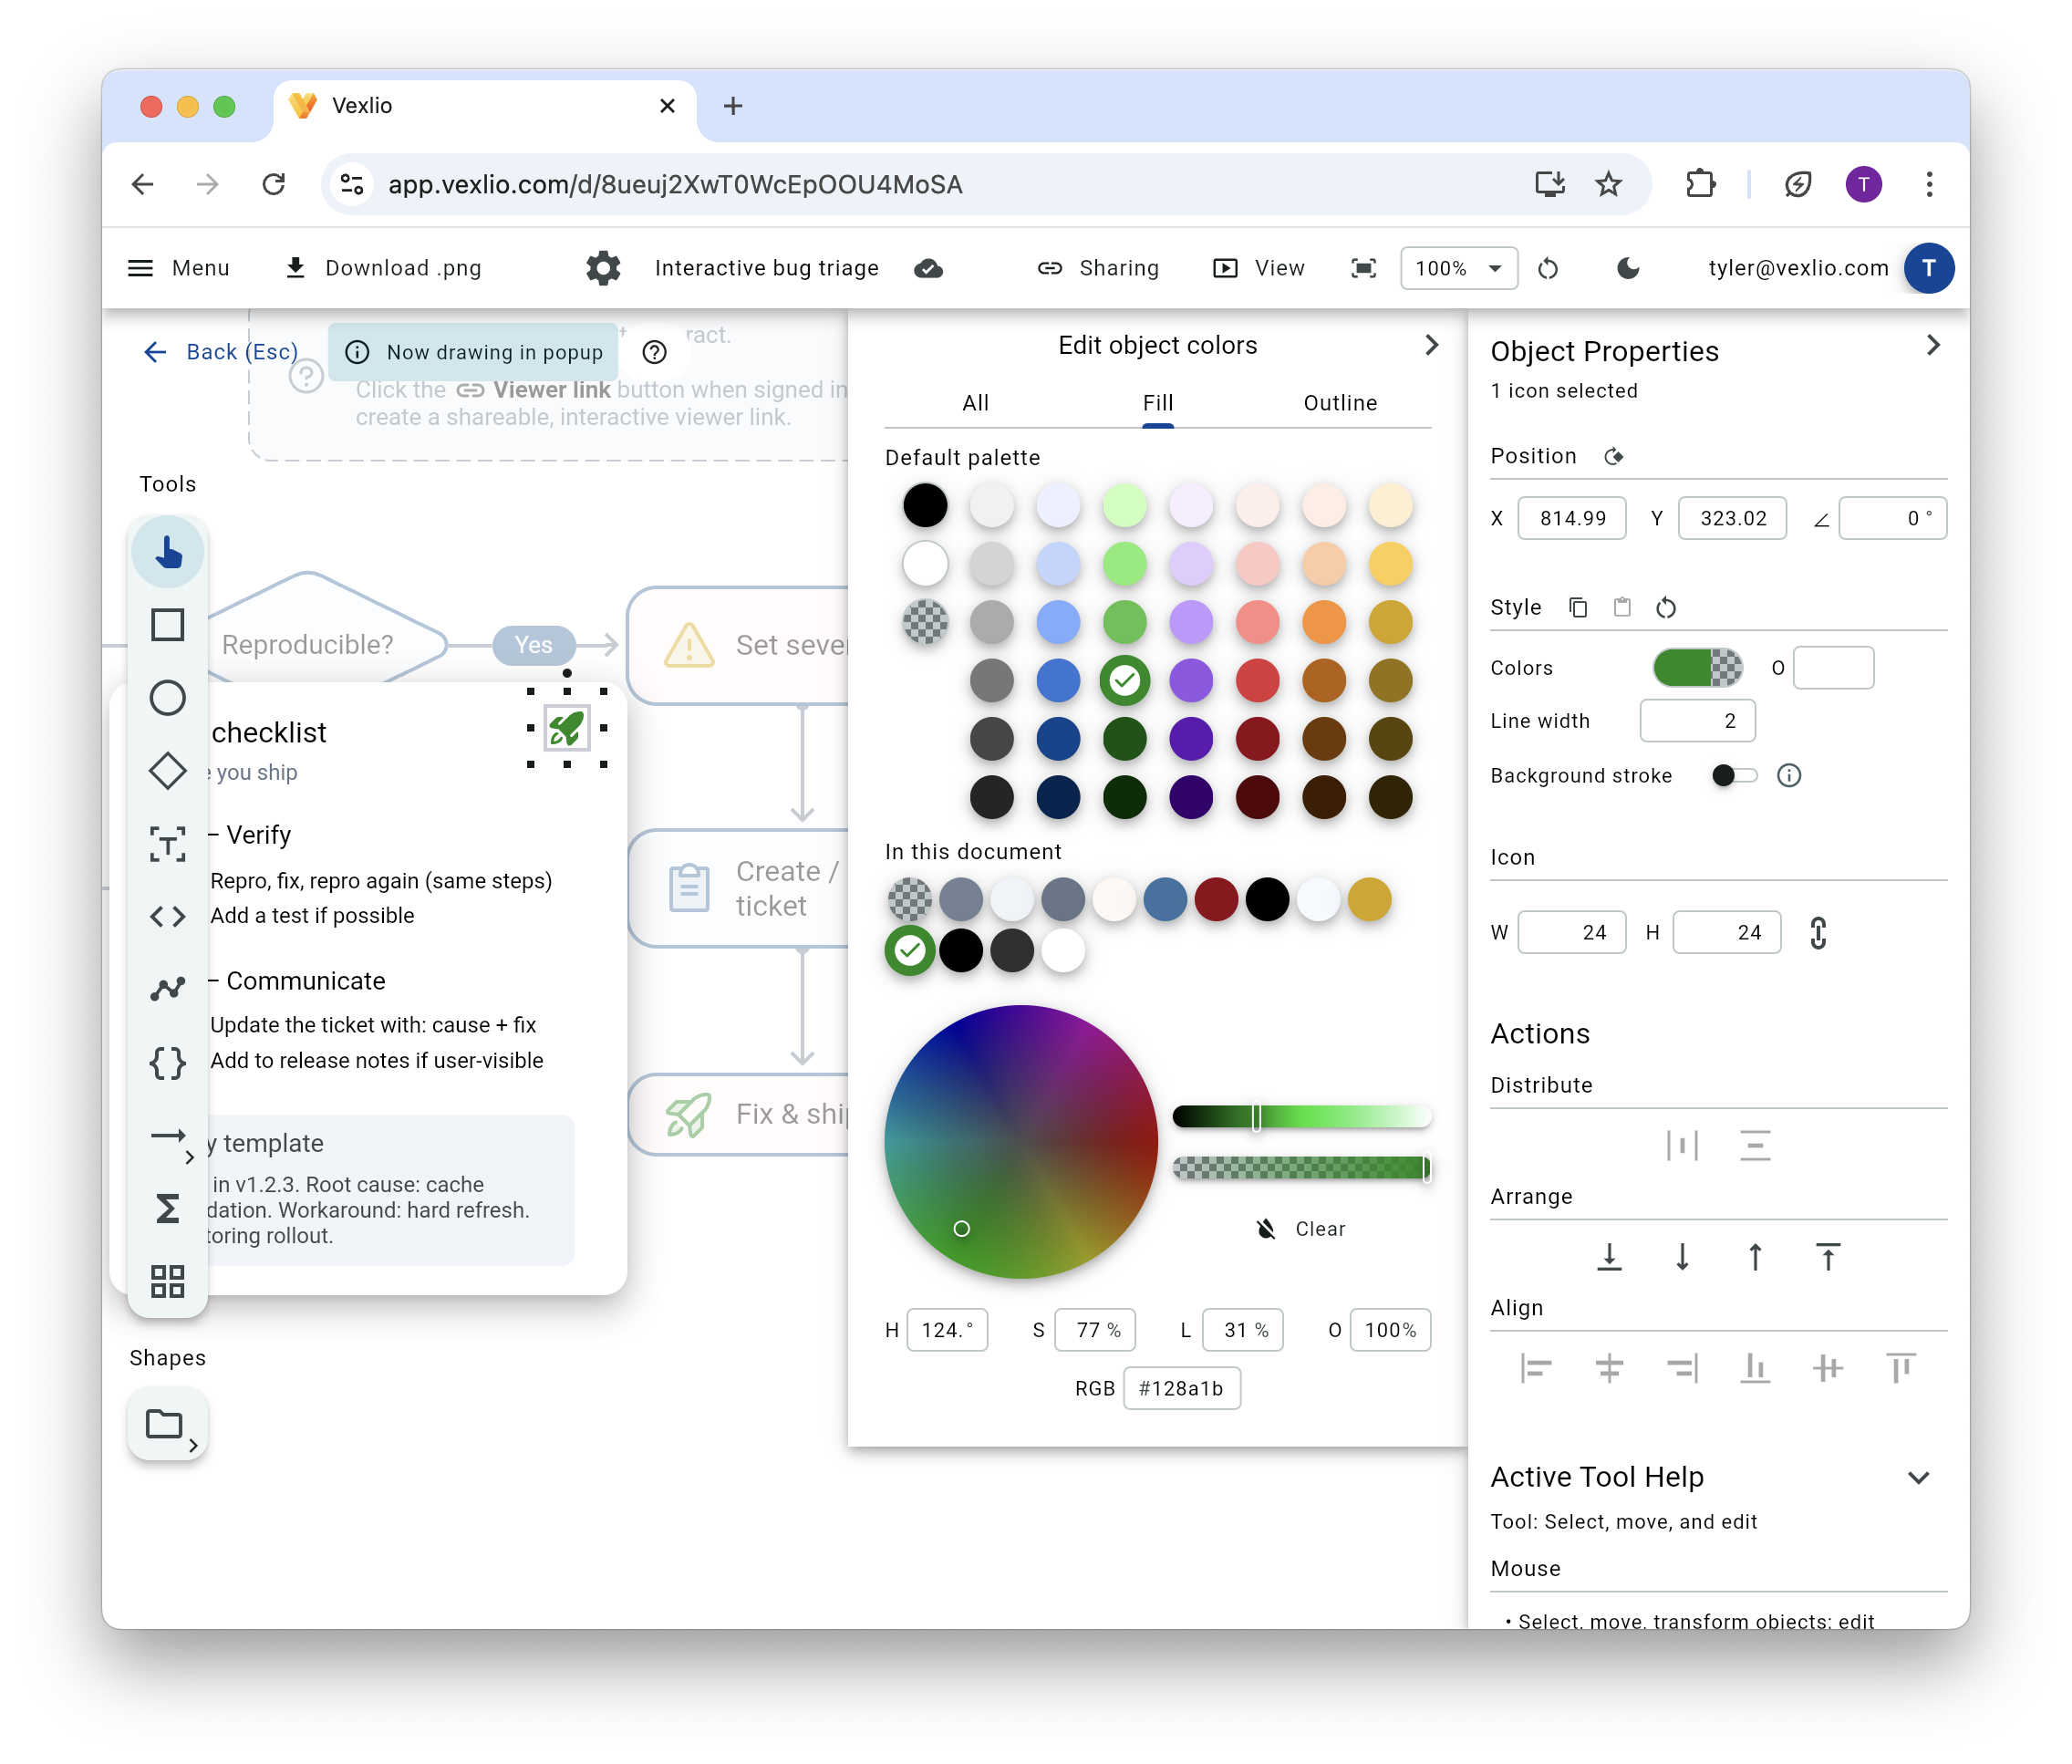Toggle the Colors fill/outline pill
2072x1764 pixels.
1697,667
